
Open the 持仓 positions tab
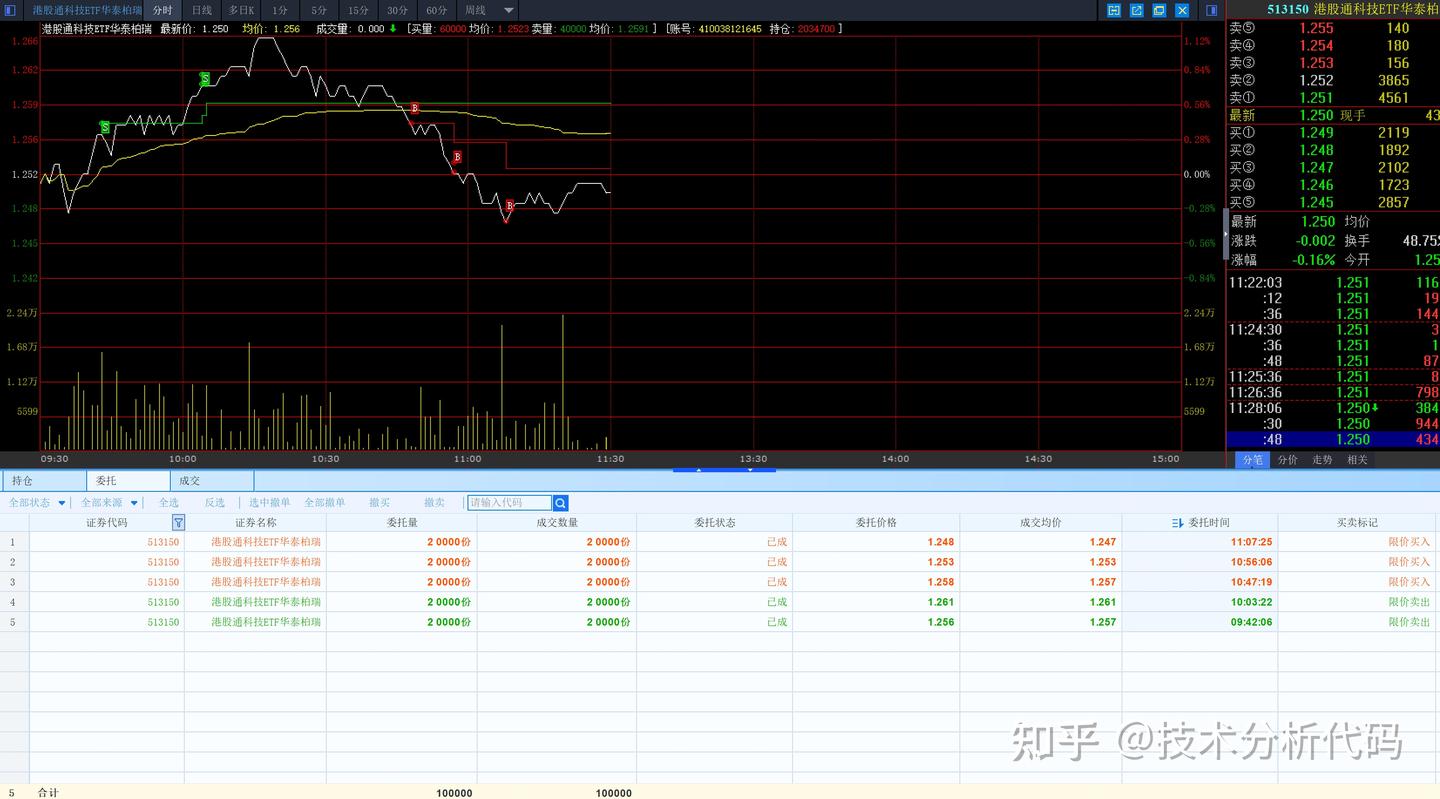pos(44,481)
